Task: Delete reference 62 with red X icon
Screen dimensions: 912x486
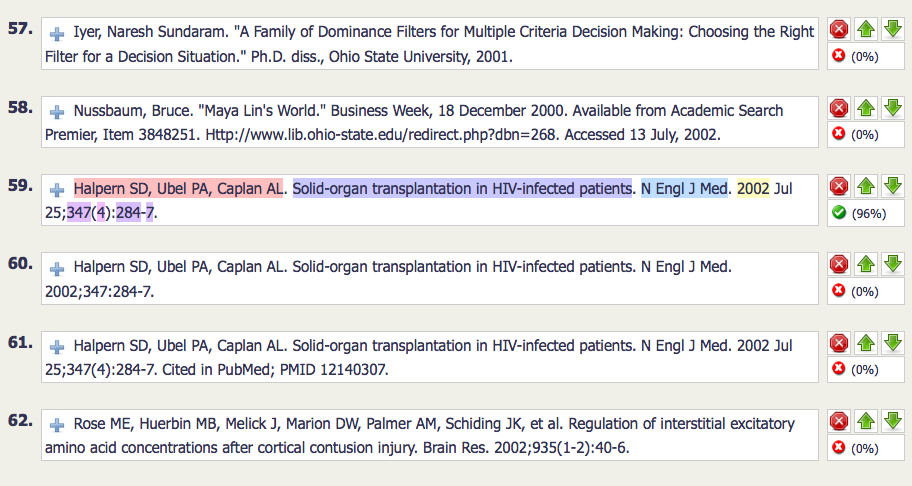Action: click(x=839, y=421)
